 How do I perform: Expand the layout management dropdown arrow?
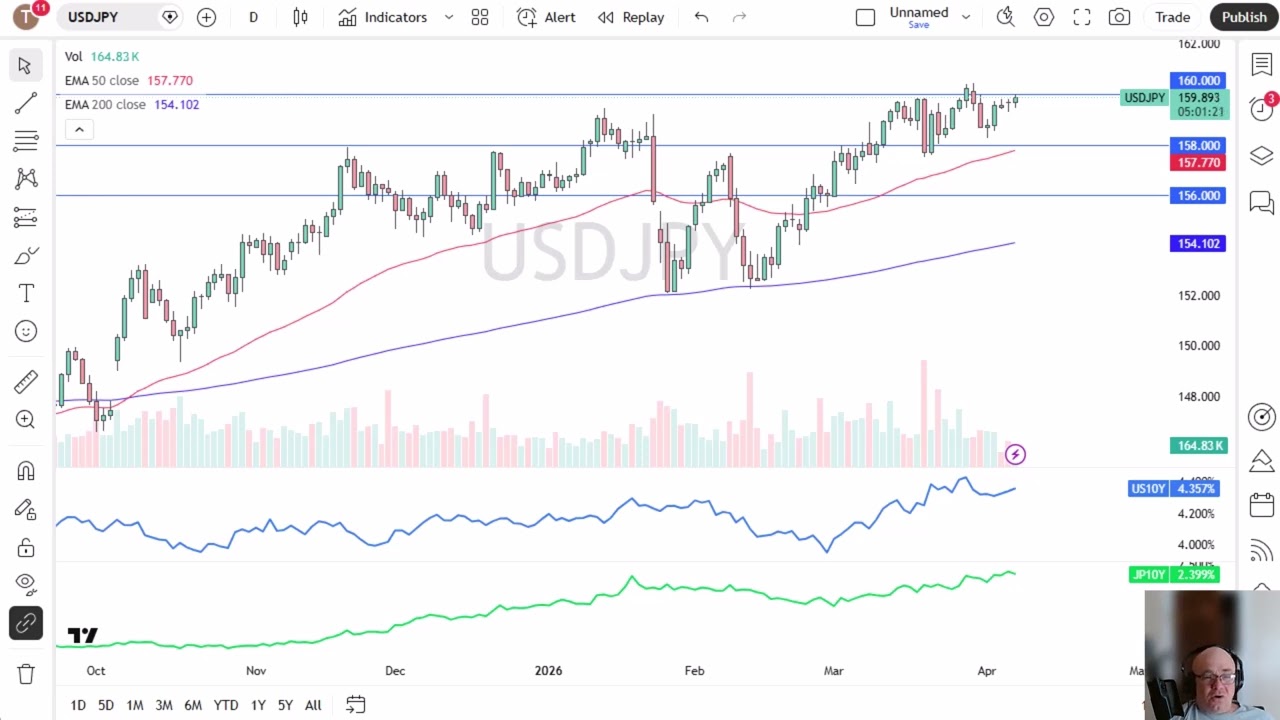[x=966, y=17]
